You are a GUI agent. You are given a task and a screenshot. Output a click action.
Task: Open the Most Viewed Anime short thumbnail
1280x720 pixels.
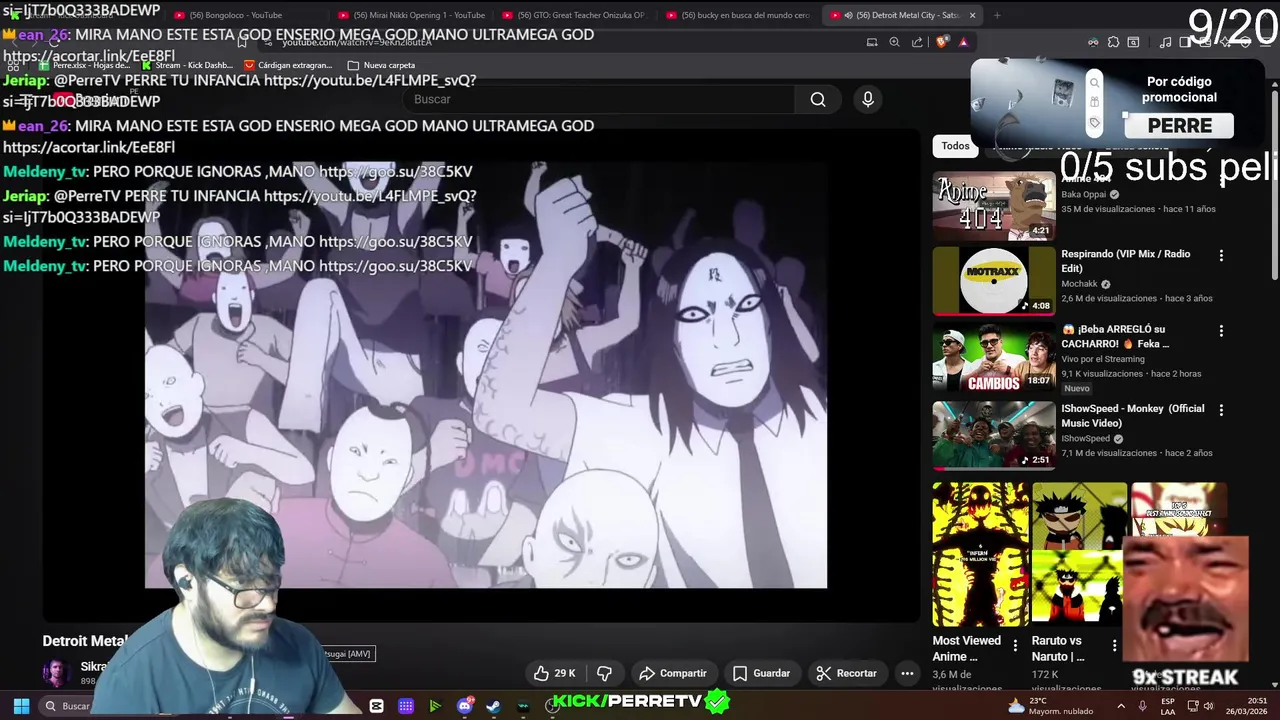(980, 554)
